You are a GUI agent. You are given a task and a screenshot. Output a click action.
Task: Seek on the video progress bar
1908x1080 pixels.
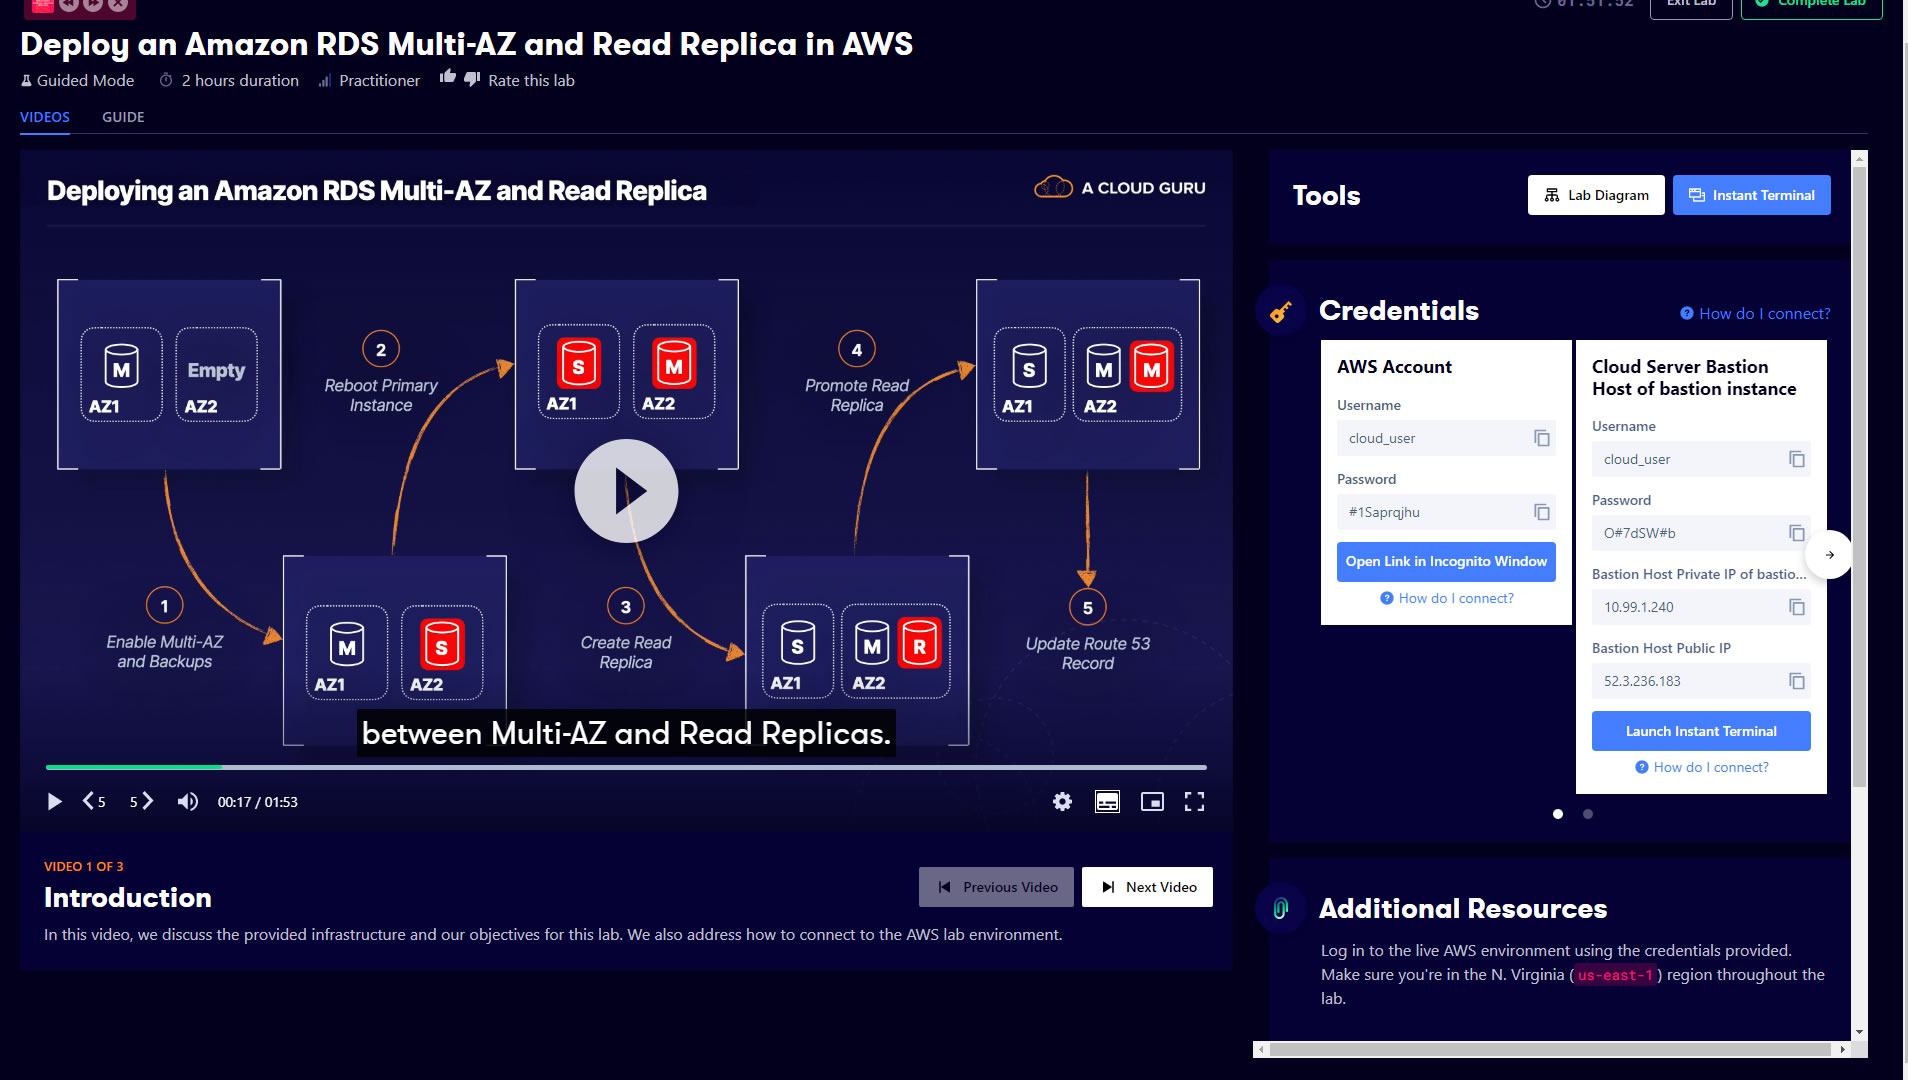[626, 767]
